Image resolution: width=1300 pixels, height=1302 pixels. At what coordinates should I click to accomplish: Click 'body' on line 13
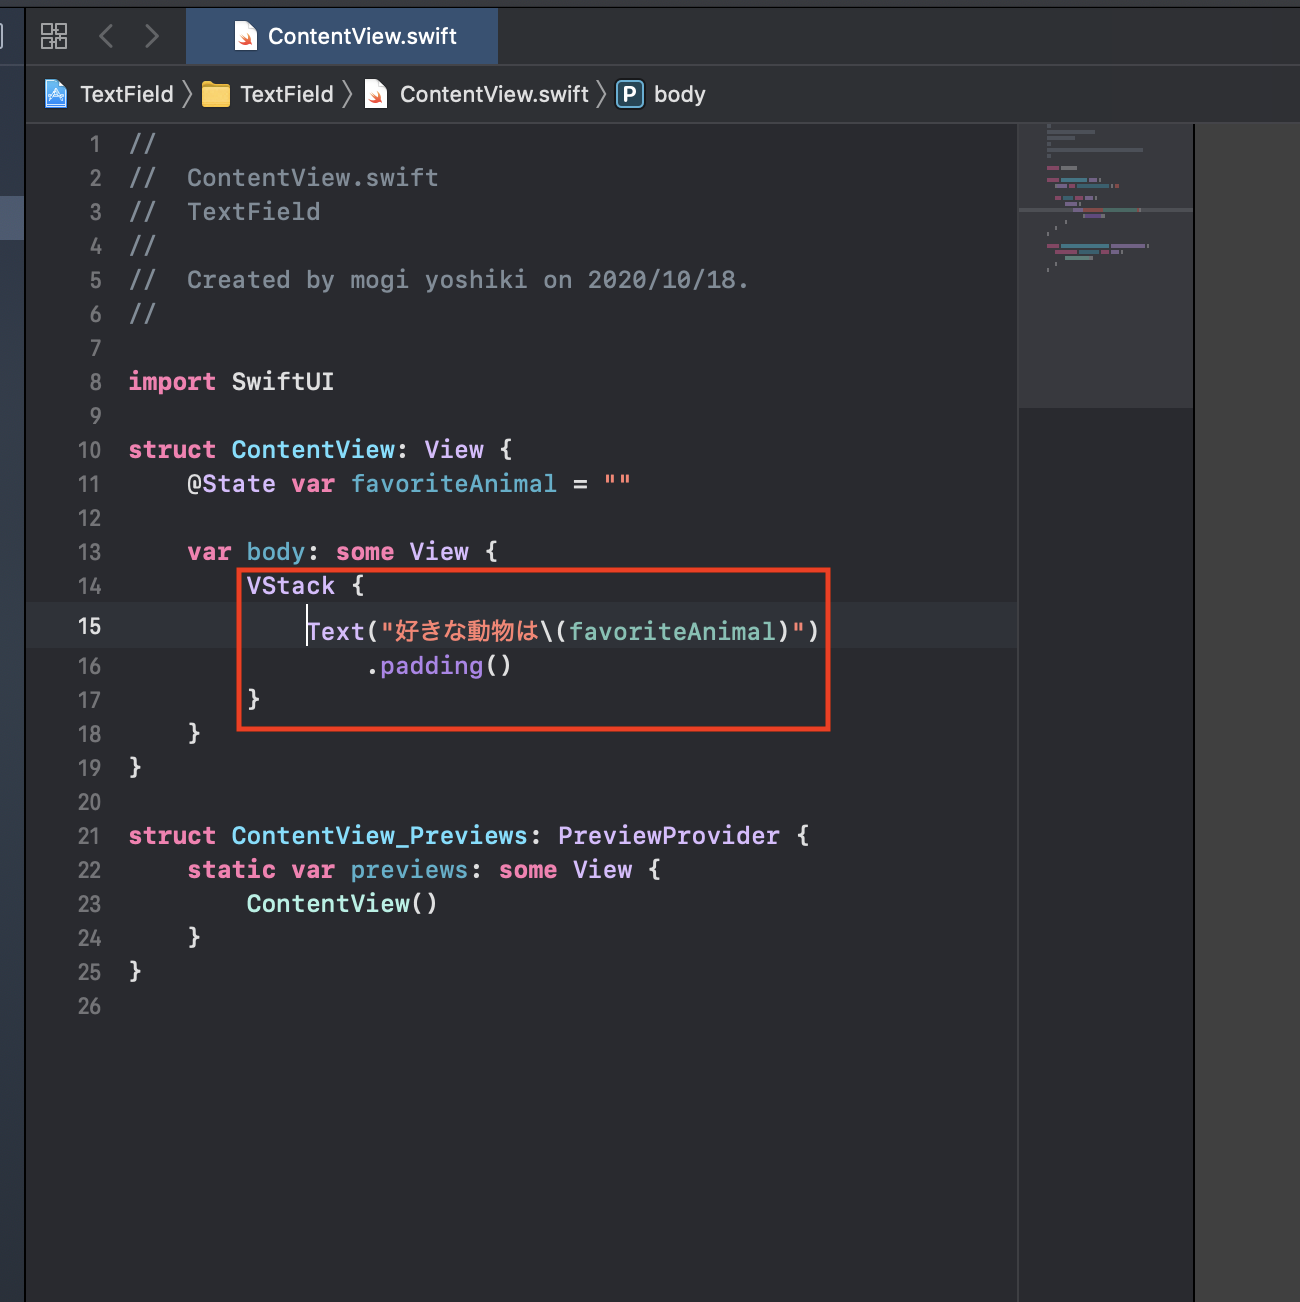pyautogui.click(x=275, y=552)
